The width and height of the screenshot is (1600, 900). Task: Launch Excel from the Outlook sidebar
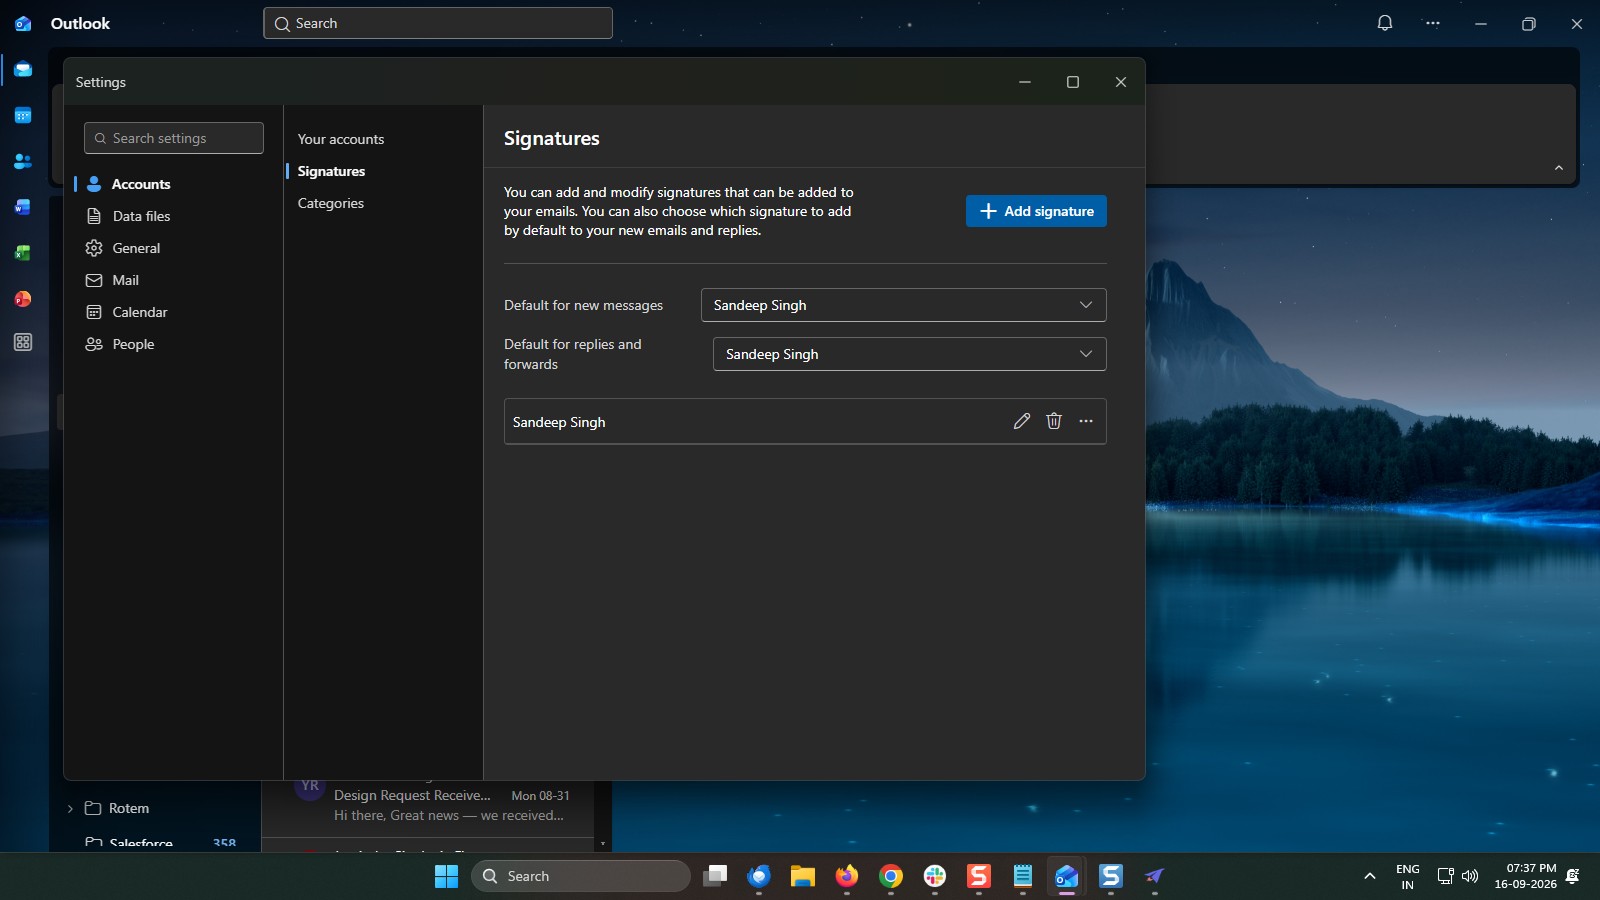(x=23, y=253)
